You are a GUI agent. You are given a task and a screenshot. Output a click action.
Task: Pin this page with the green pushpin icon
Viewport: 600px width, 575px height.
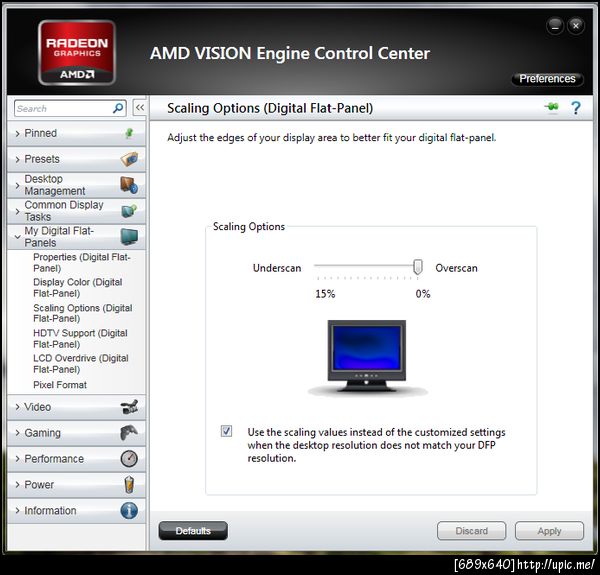coord(551,108)
